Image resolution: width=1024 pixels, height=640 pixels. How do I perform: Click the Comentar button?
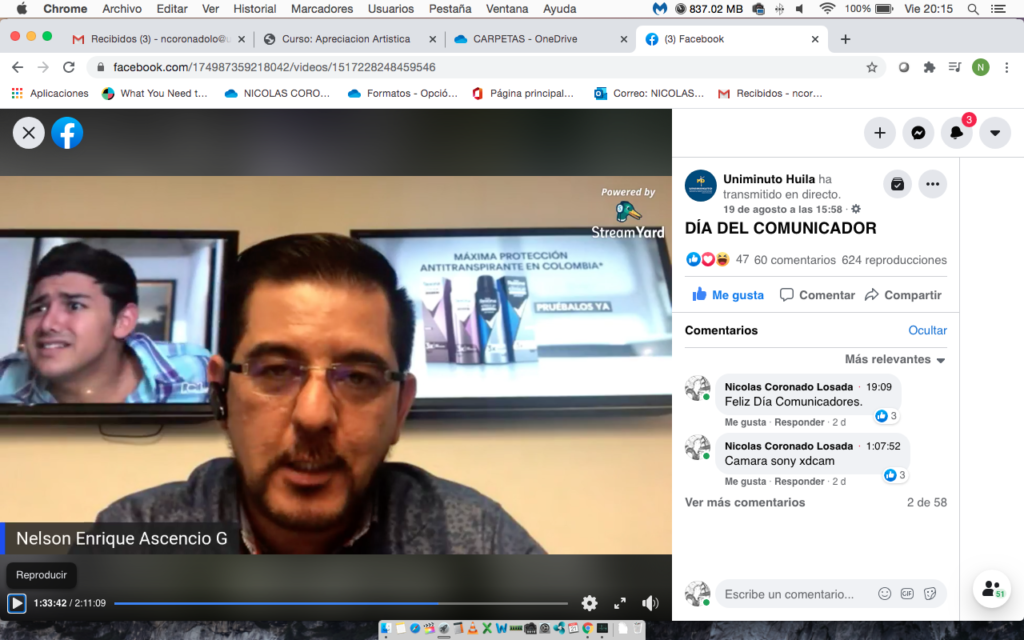[x=818, y=295]
